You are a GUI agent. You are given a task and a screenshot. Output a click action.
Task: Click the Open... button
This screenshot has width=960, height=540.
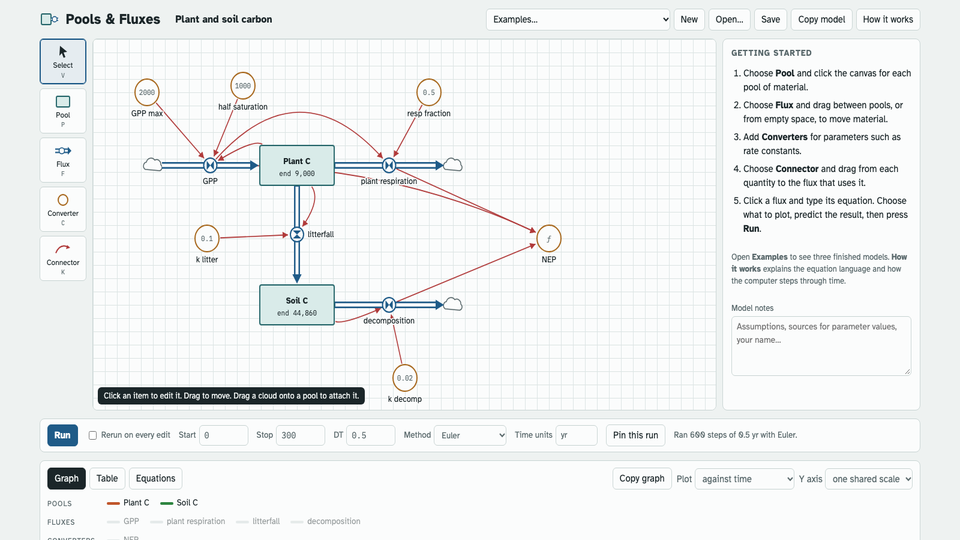[729, 20]
